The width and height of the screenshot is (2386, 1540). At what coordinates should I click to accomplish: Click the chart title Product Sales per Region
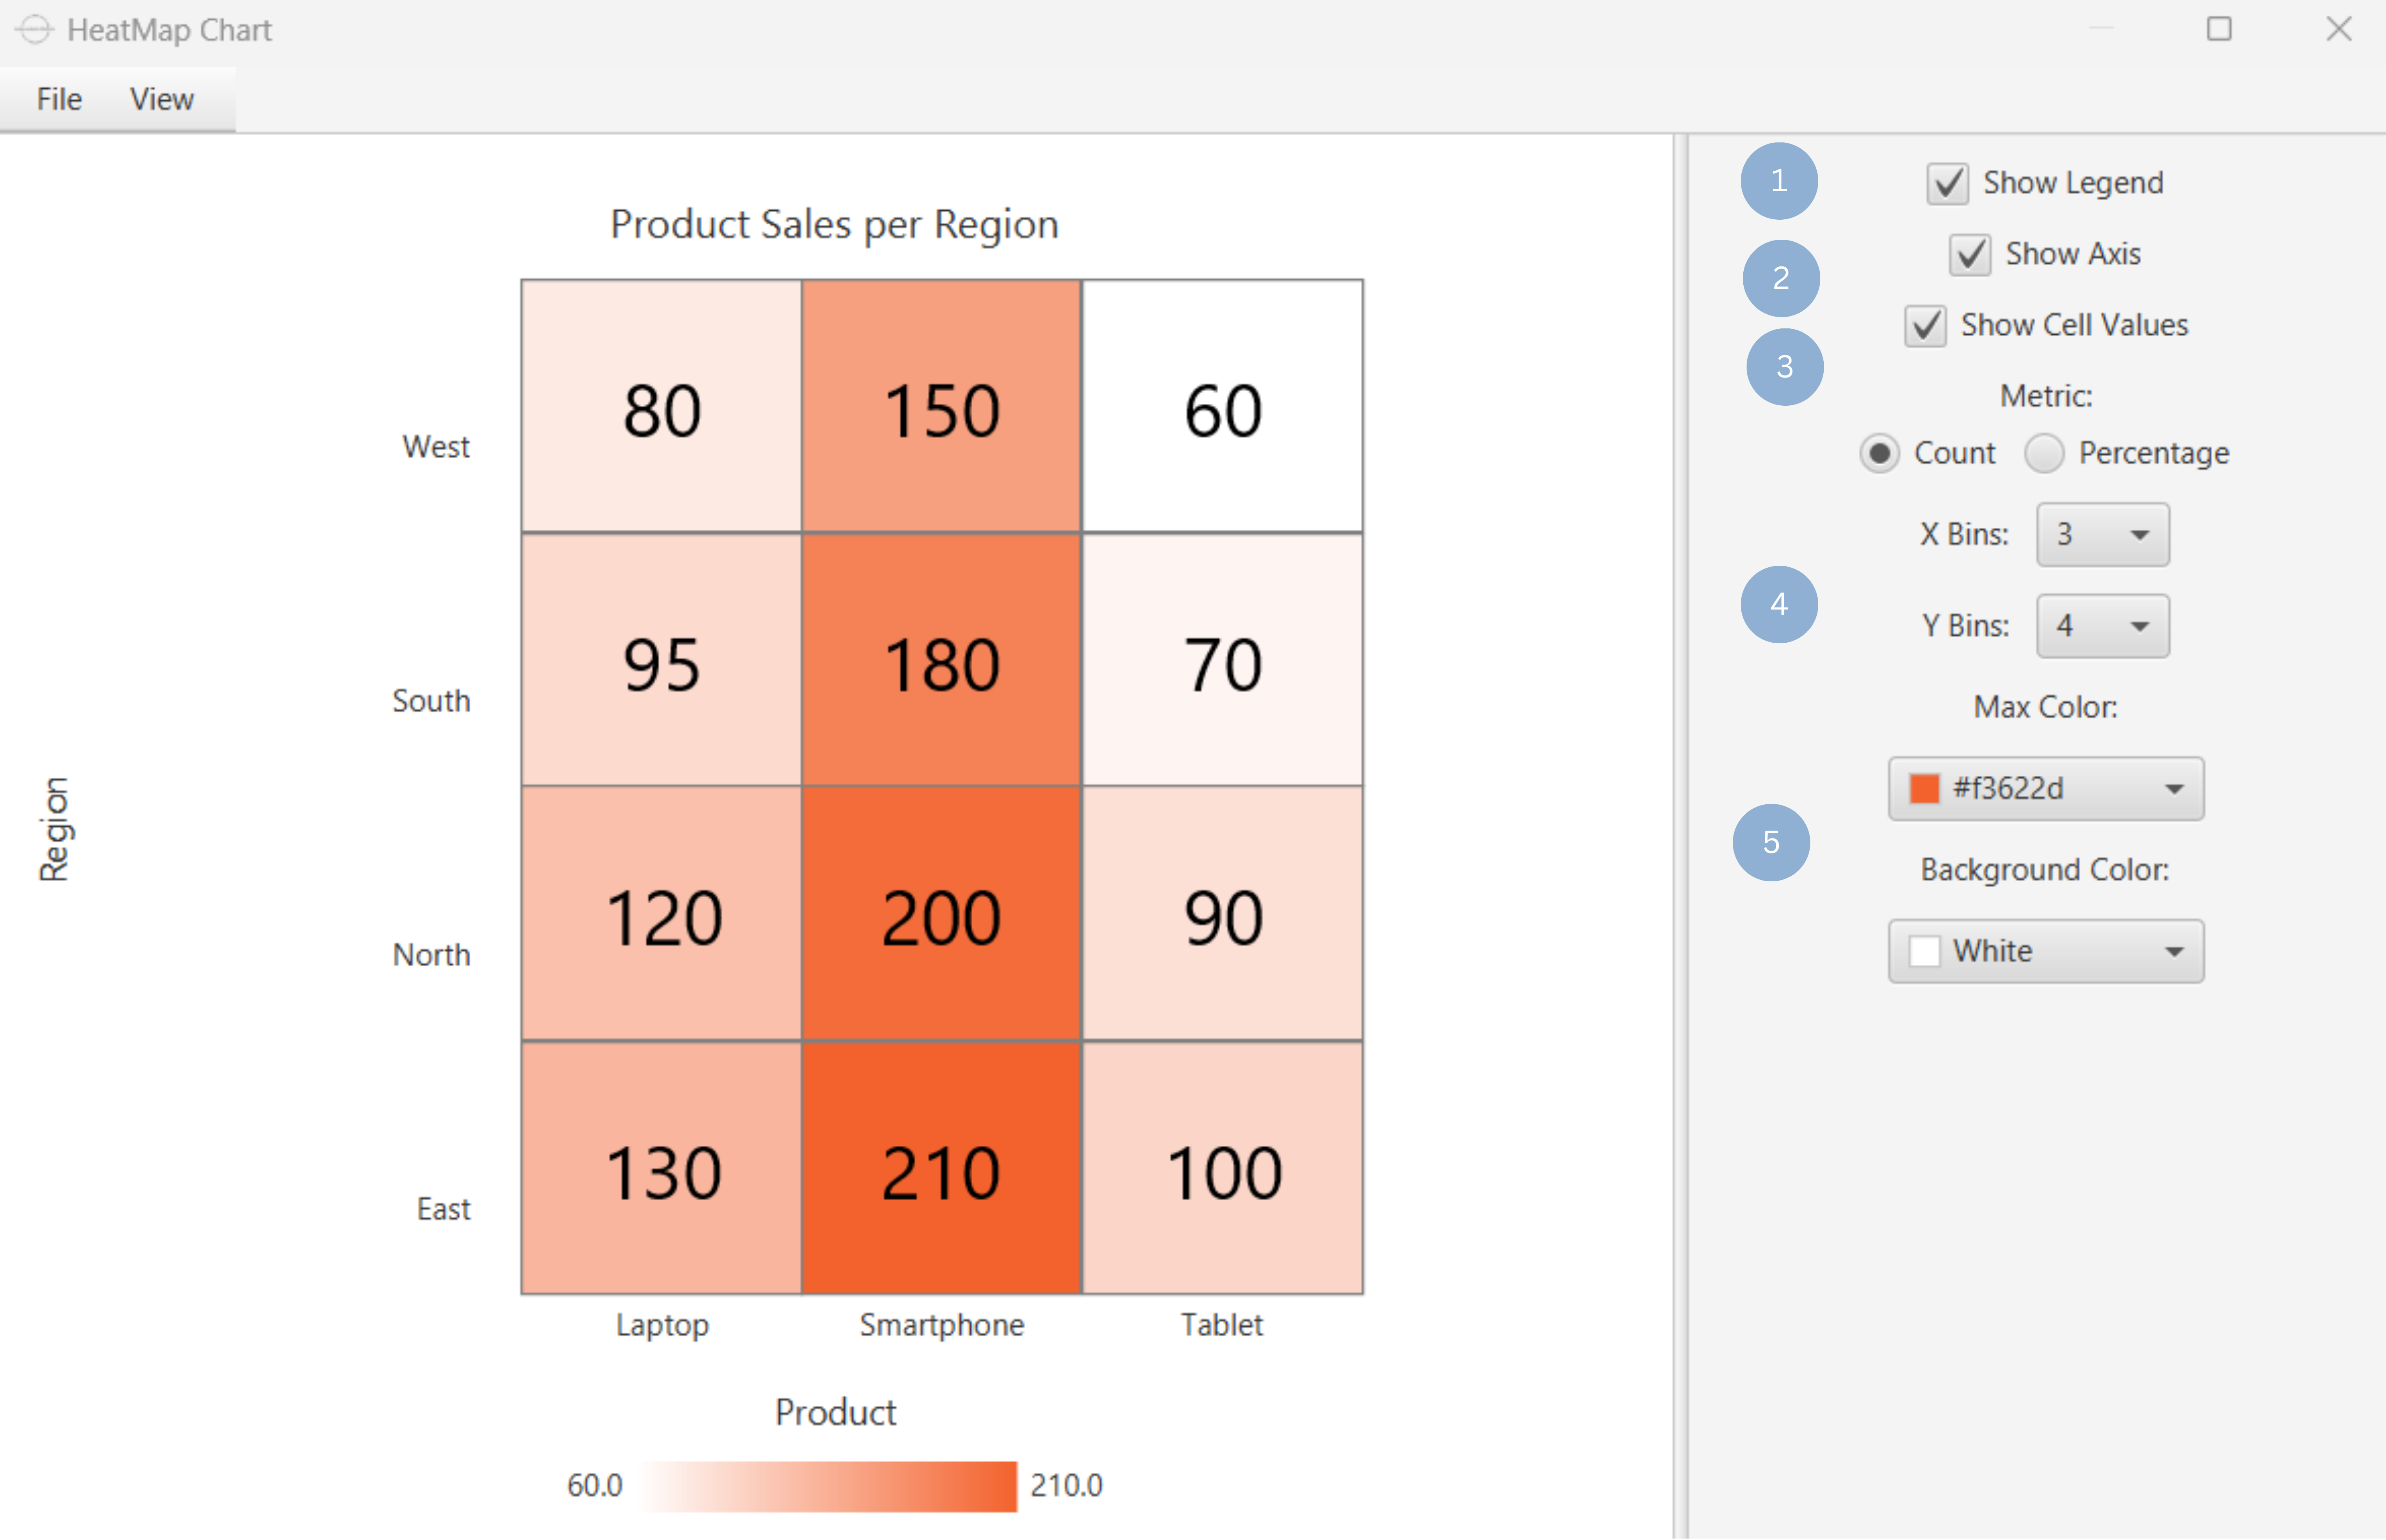834,224
